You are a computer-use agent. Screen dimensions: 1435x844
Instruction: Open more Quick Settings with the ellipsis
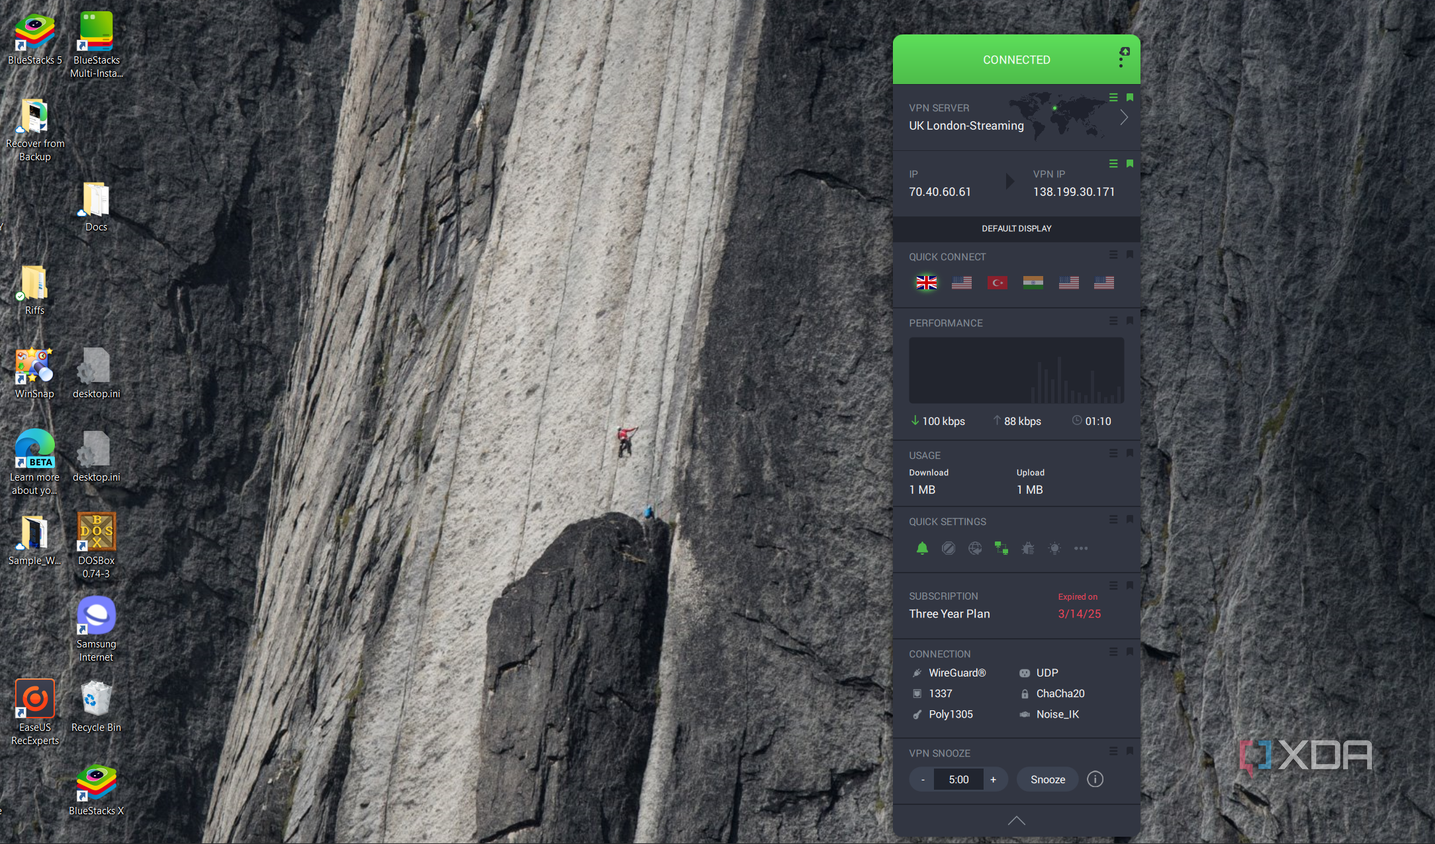1081,548
